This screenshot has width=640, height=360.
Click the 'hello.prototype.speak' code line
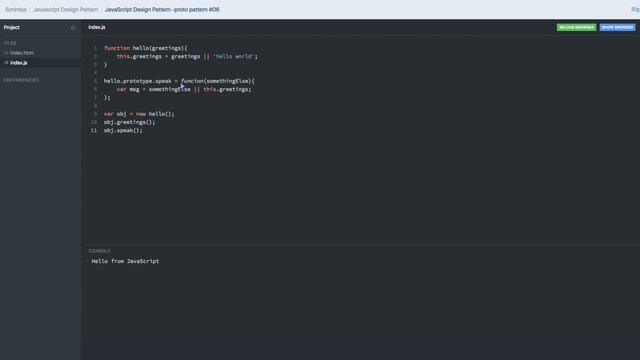point(179,81)
